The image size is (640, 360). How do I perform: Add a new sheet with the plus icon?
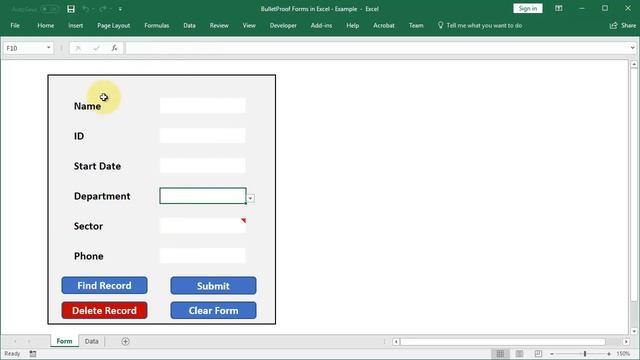point(125,341)
